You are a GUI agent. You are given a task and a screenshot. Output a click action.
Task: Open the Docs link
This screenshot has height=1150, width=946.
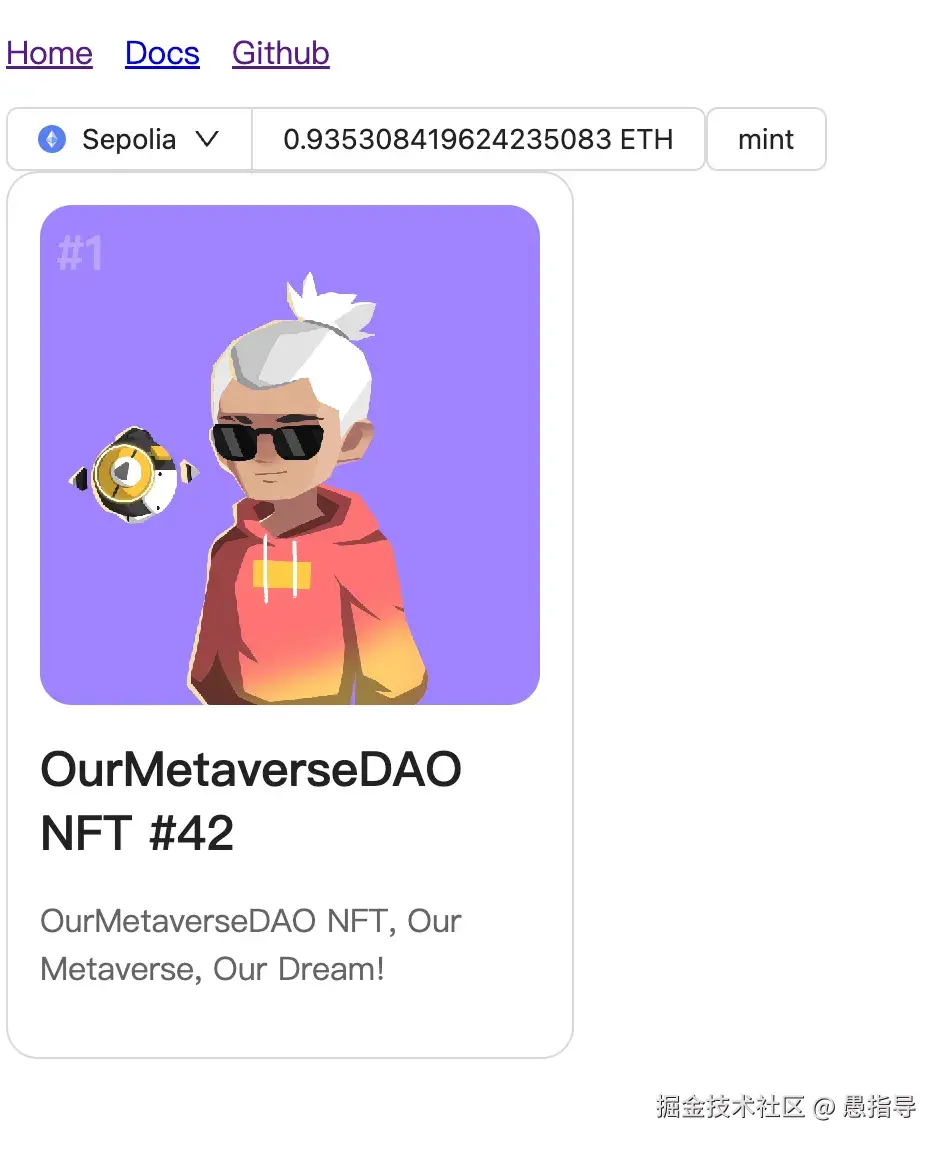pos(162,53)
